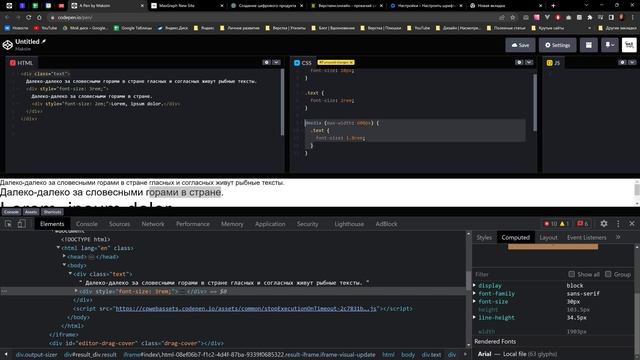The image size is (640, 360).
Task: Open a new Chrome tab with plus
Action: pyautogui.click(x=553, y=6)
